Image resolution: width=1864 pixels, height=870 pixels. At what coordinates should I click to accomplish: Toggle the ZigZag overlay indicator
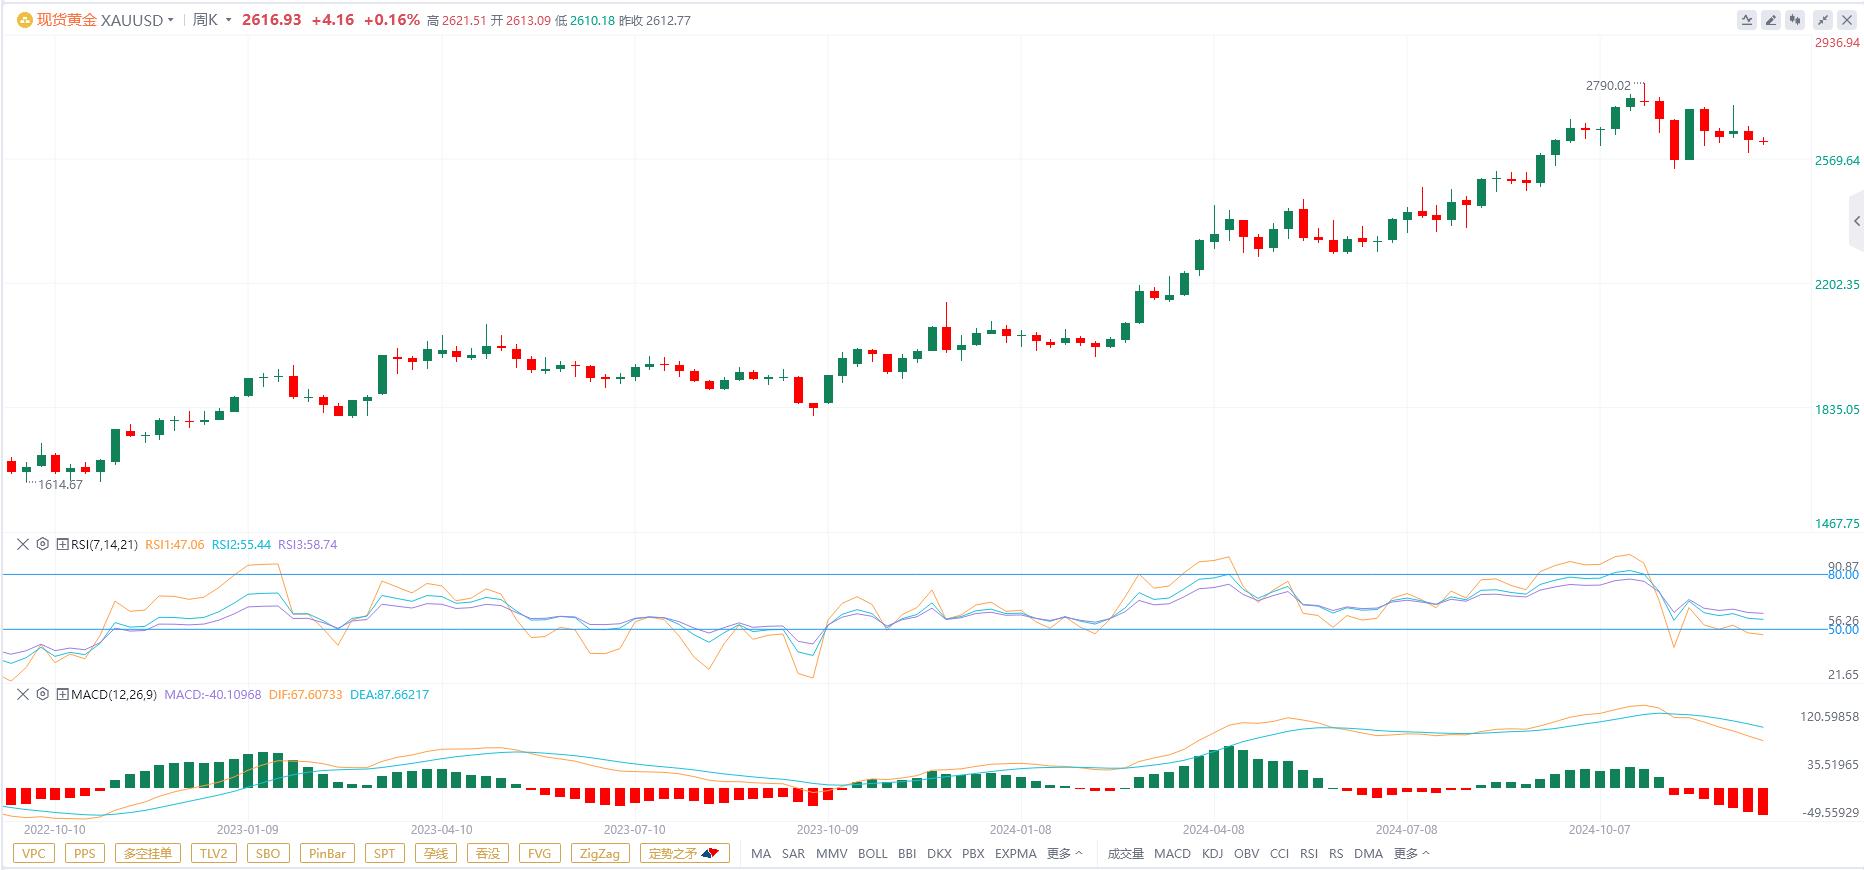[x=600, y=853]
